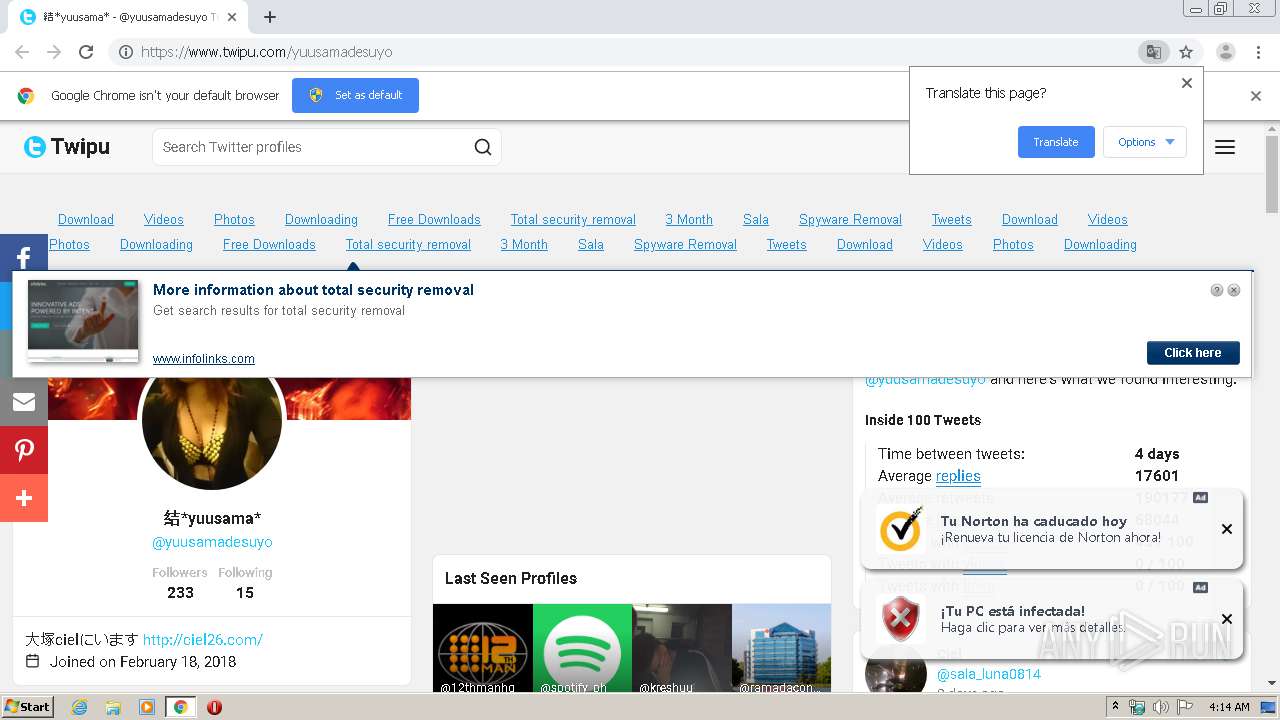Screen dimensions: 1280x720
Task: Open www.infolinks.com link in ad
Action: pos(204,358)
